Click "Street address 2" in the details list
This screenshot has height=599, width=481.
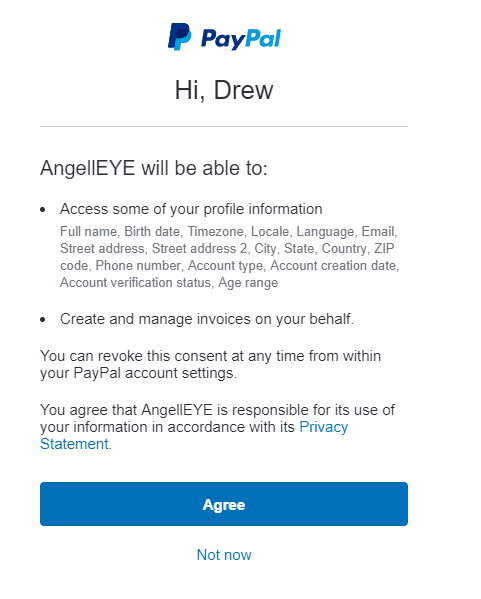click(x=199, y=248)
